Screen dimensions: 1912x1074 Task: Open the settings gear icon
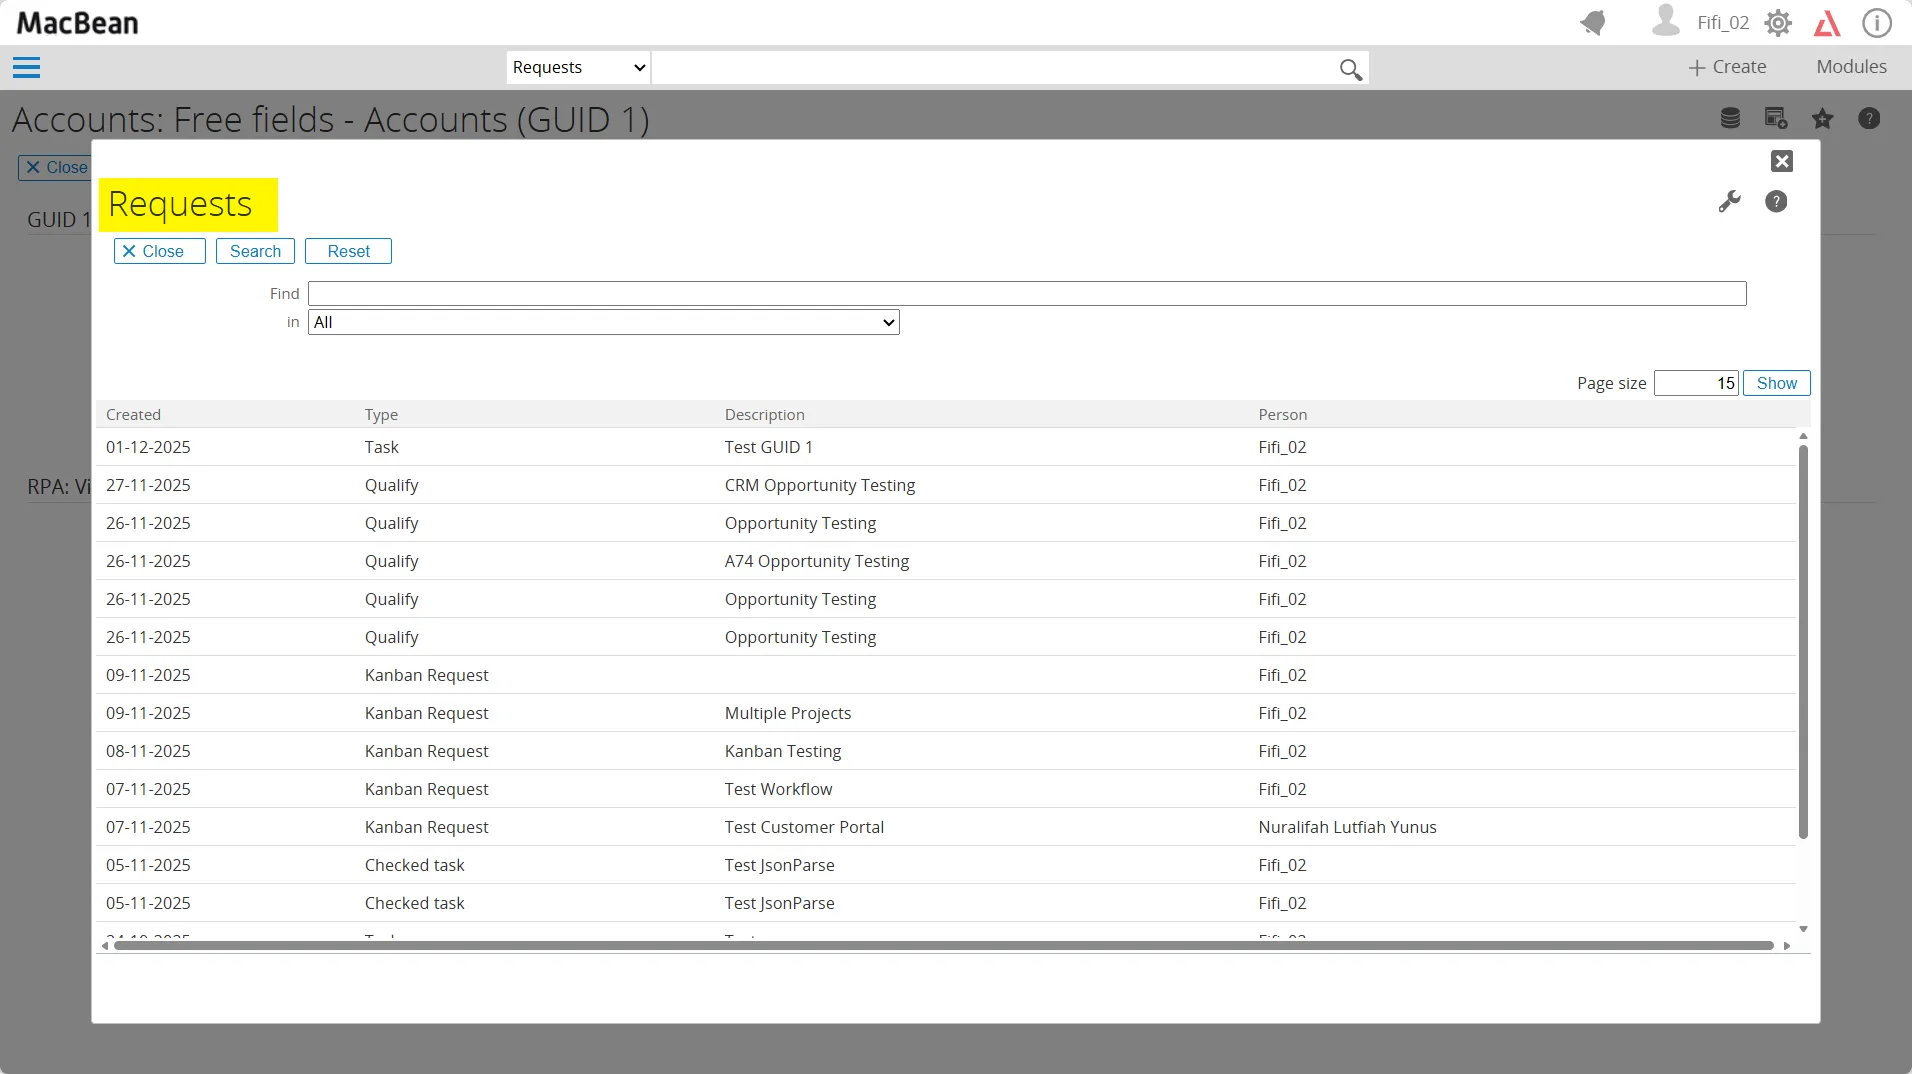(1778, 23)
